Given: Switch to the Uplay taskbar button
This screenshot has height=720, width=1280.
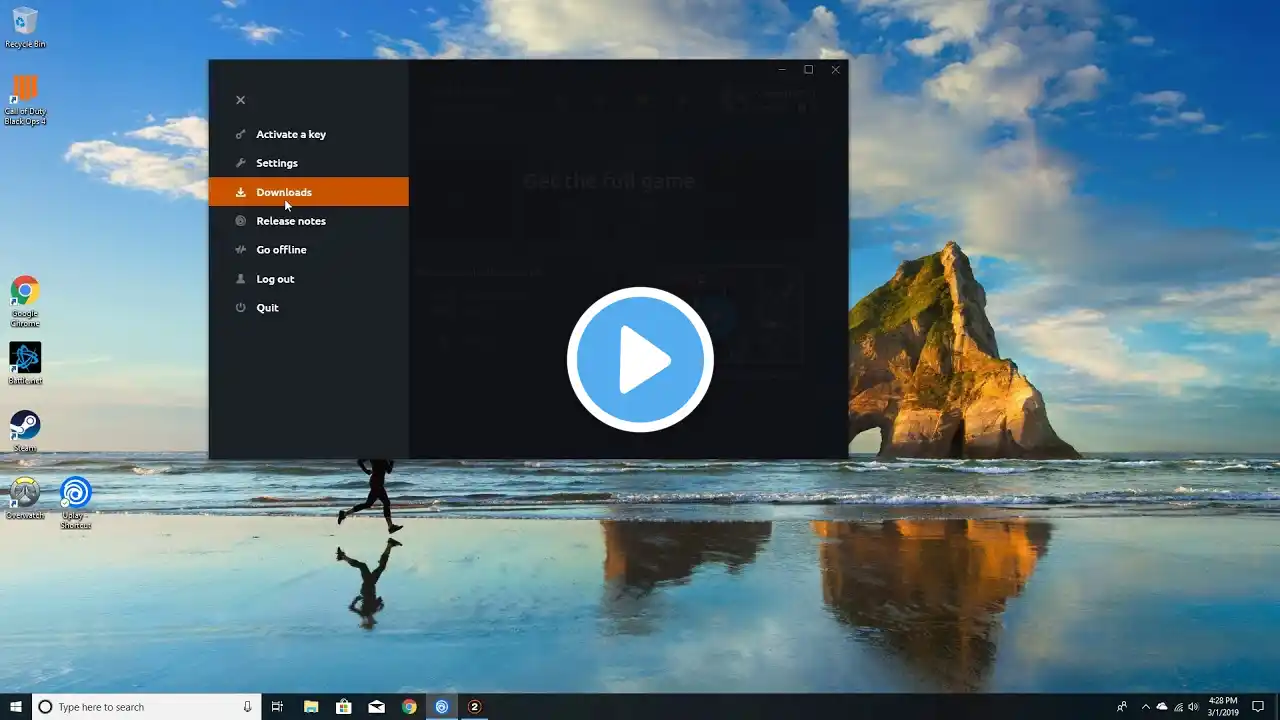Looking at the screenshot, I should click(x=442, y=707).
